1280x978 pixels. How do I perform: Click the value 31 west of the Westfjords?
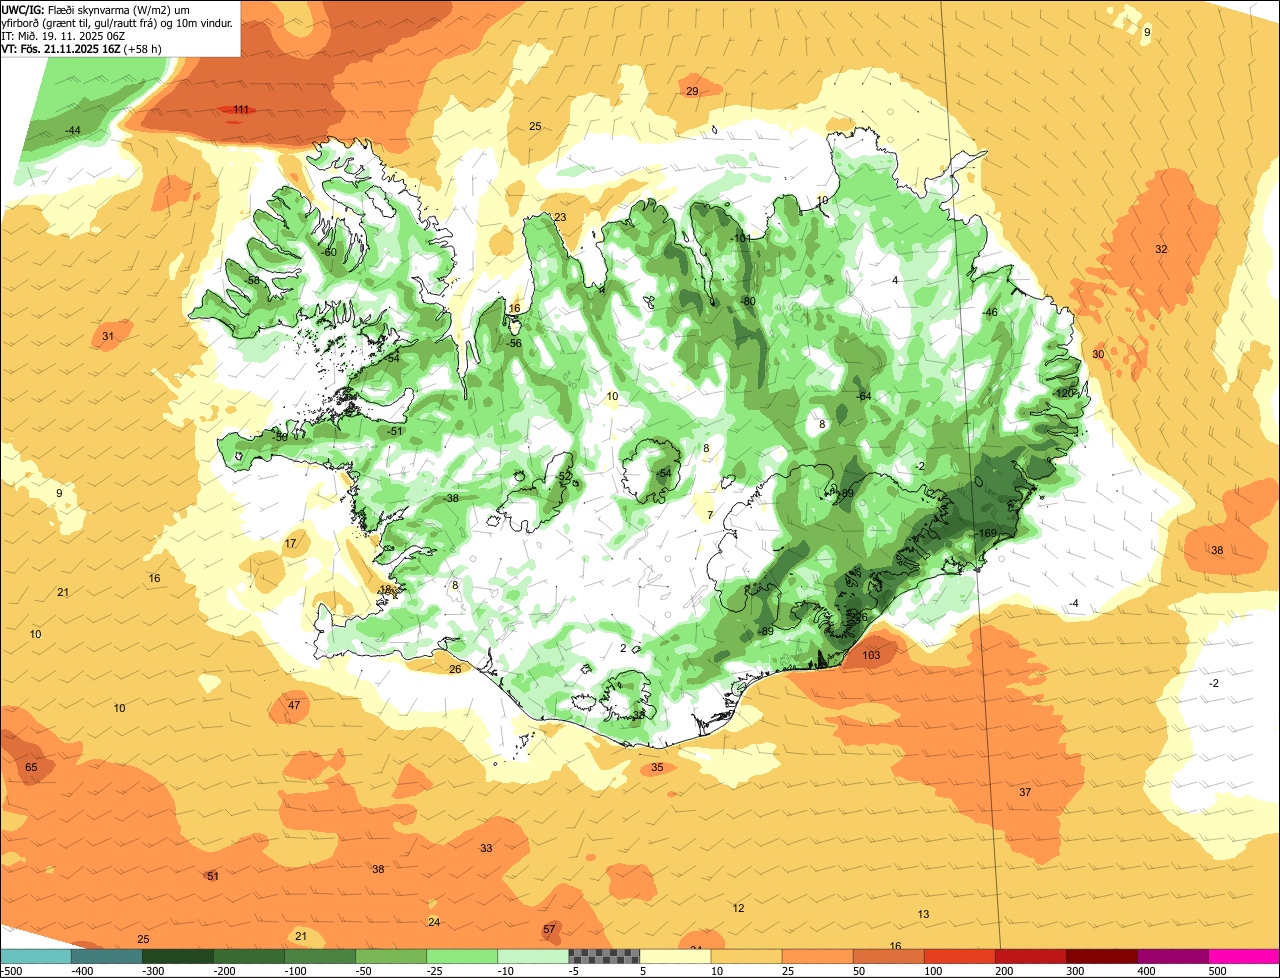tap(108, 337)
